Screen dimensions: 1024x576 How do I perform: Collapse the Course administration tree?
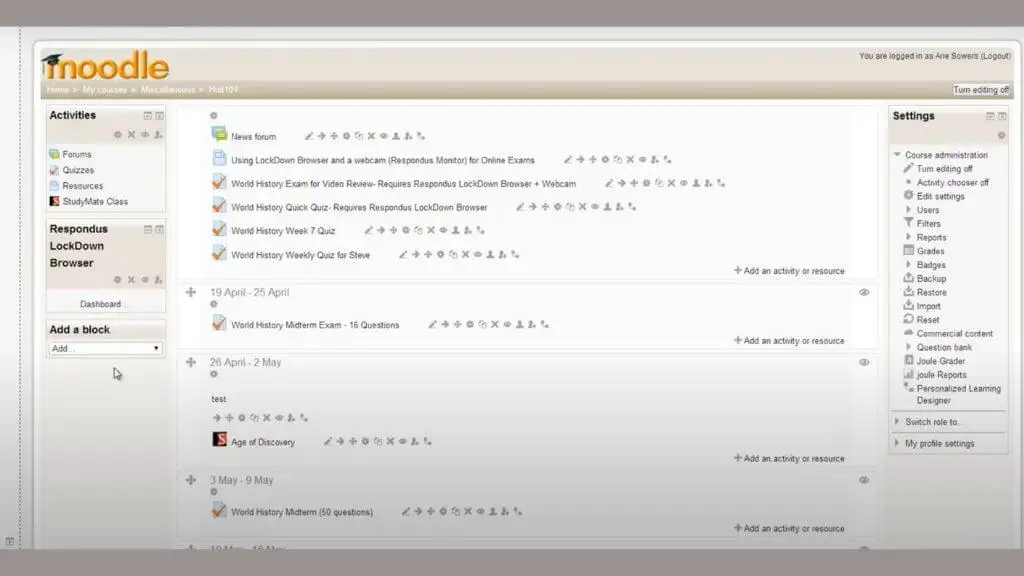[x=897, y=155]
